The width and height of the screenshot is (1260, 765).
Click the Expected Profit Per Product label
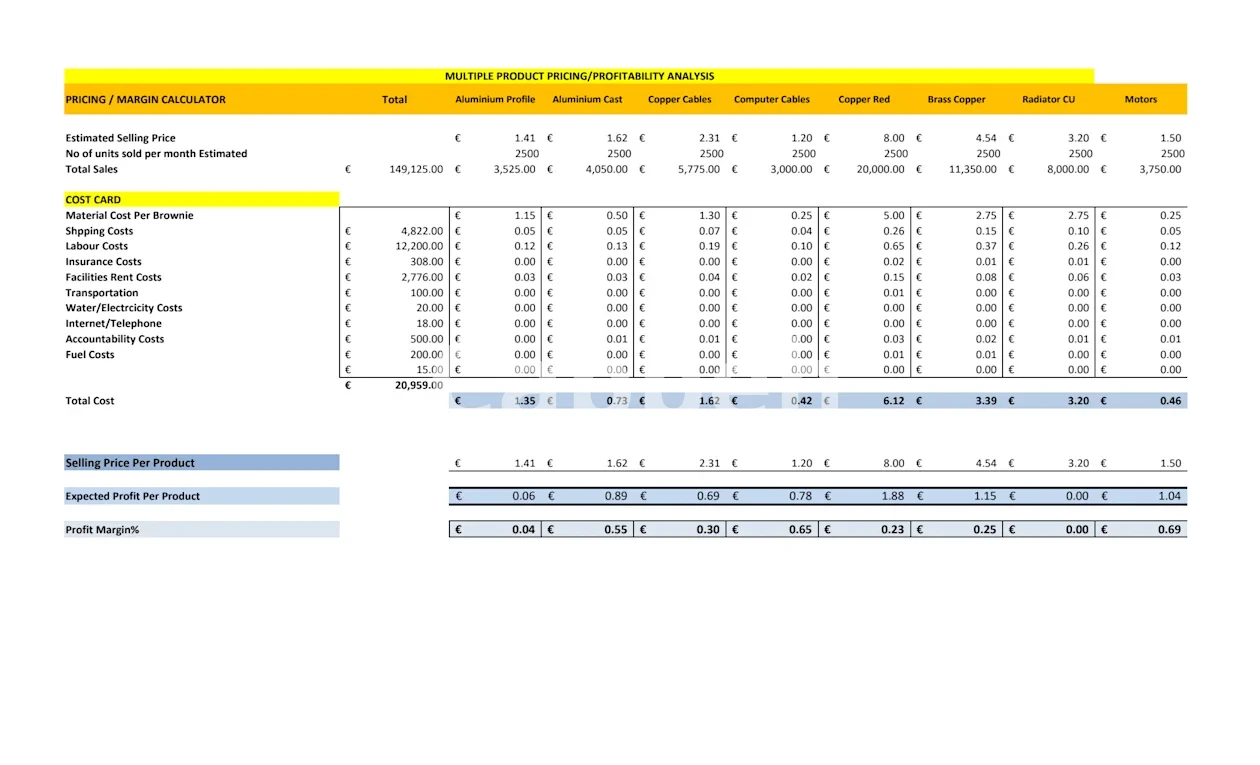133,496
